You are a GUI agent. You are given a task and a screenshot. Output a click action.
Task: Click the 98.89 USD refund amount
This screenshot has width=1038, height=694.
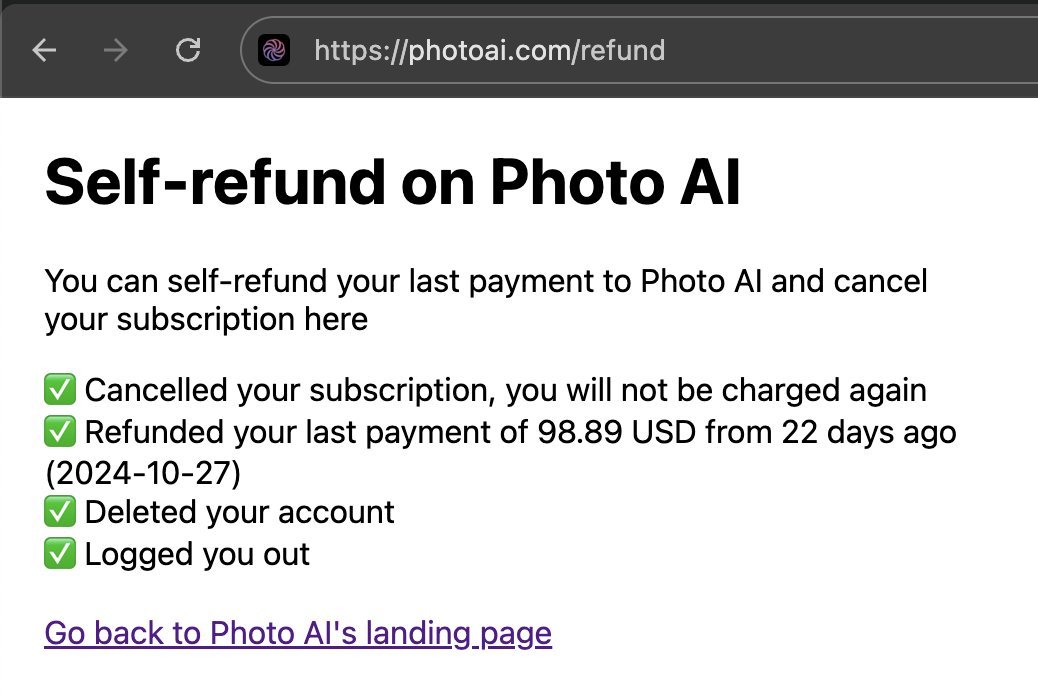(x=616, y=432)
